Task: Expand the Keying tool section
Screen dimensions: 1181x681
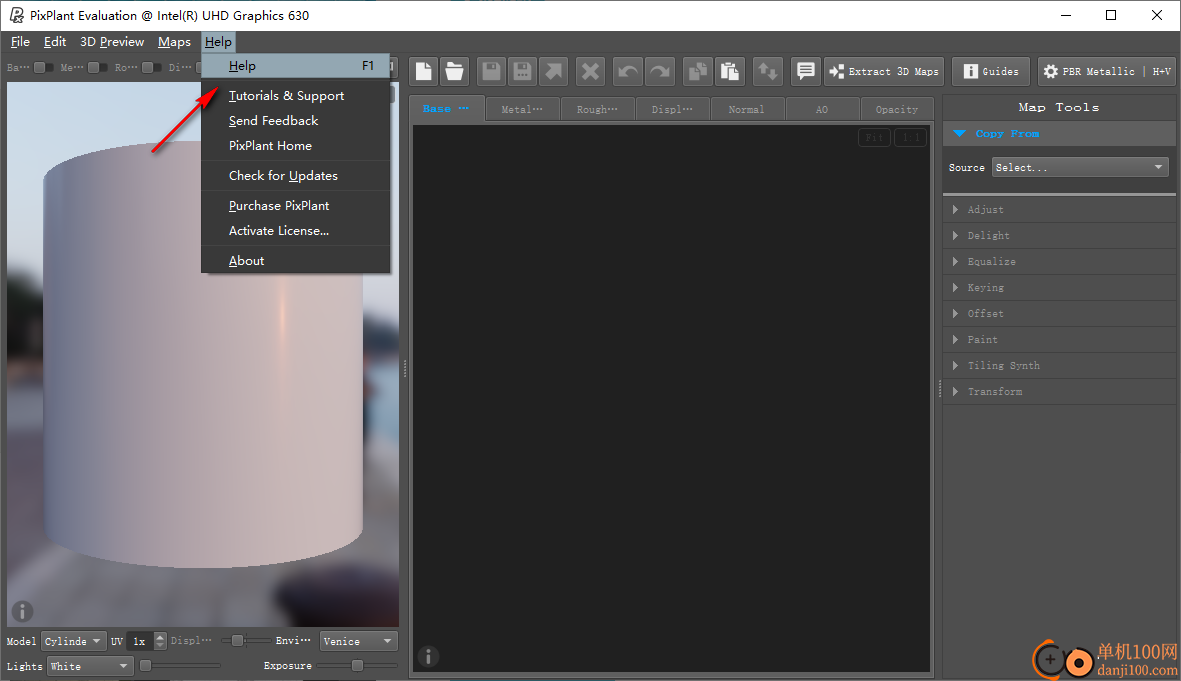Action: (x=1059, y=288)
